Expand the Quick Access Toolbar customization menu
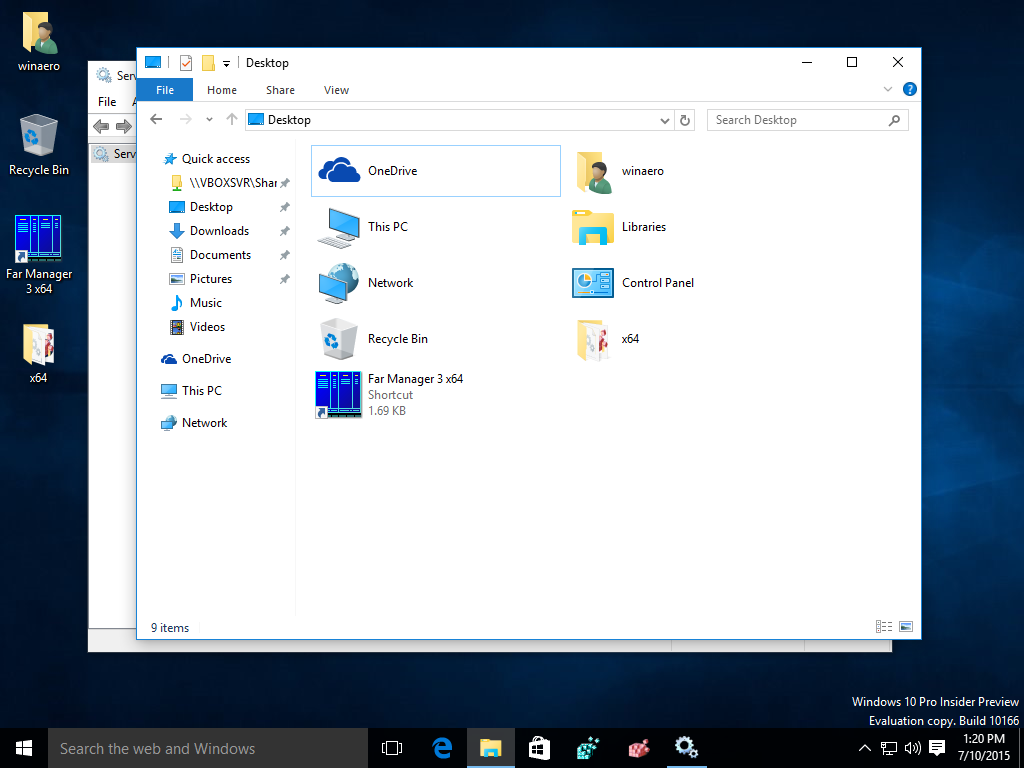1024x768 pixels. tap(226, 62)
